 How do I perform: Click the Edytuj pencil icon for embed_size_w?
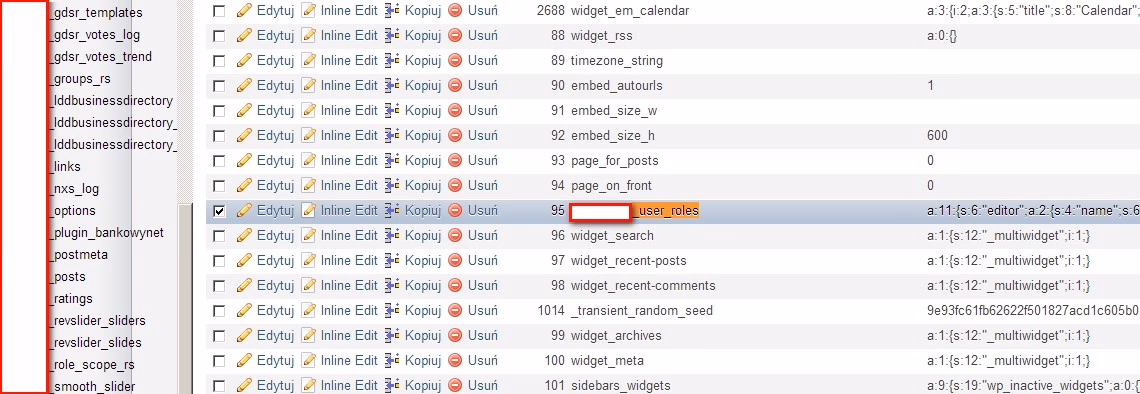(x=244, y=110)
